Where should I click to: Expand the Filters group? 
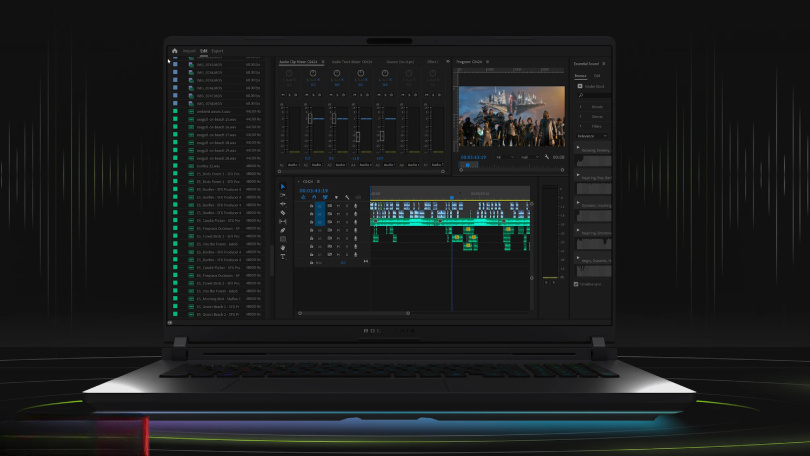pyautogui.click(x=580, y=126)
